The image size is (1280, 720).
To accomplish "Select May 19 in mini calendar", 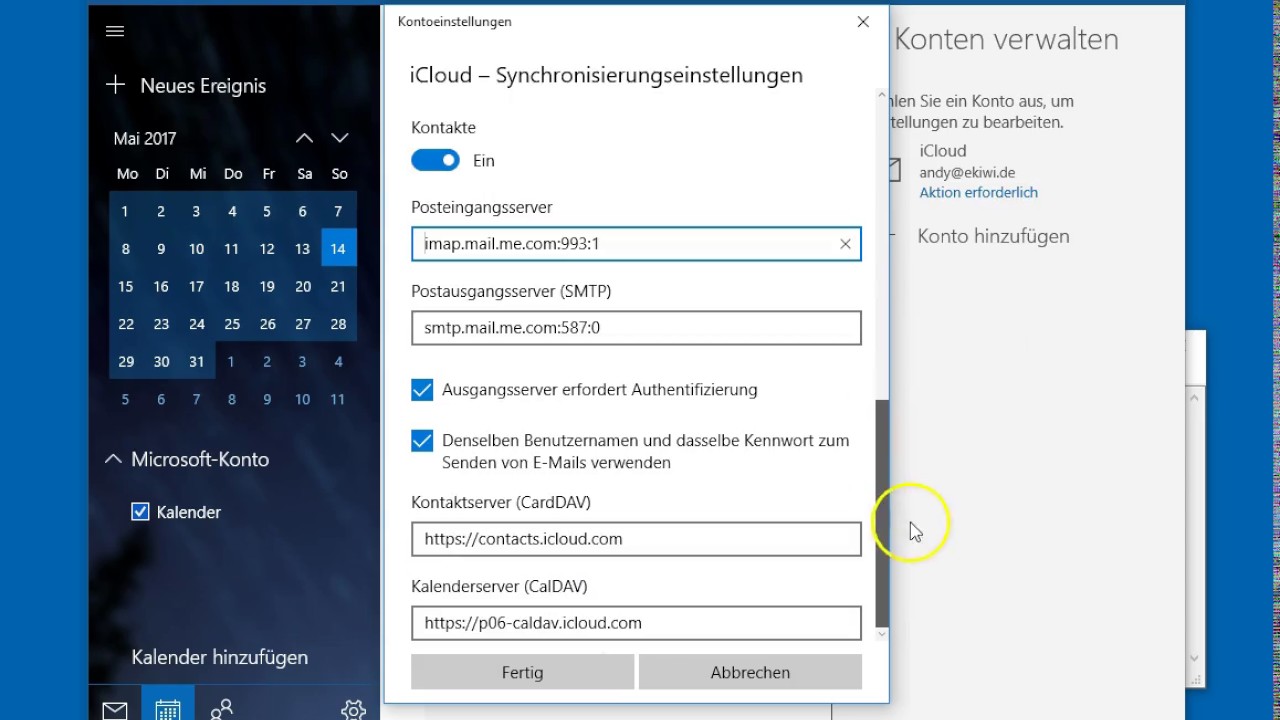I will tap(267, 287).
